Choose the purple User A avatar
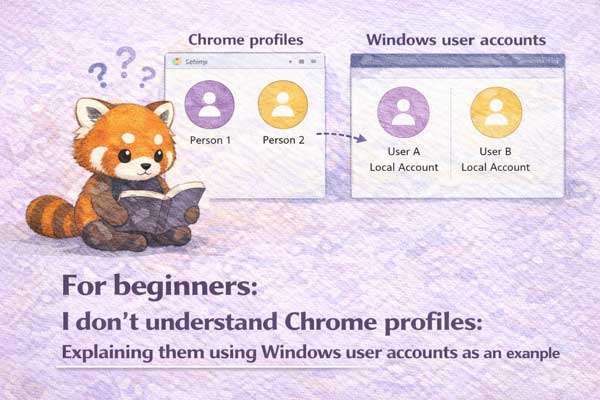Viewport: 600px width, 400px height. click(x=403, y=112)
